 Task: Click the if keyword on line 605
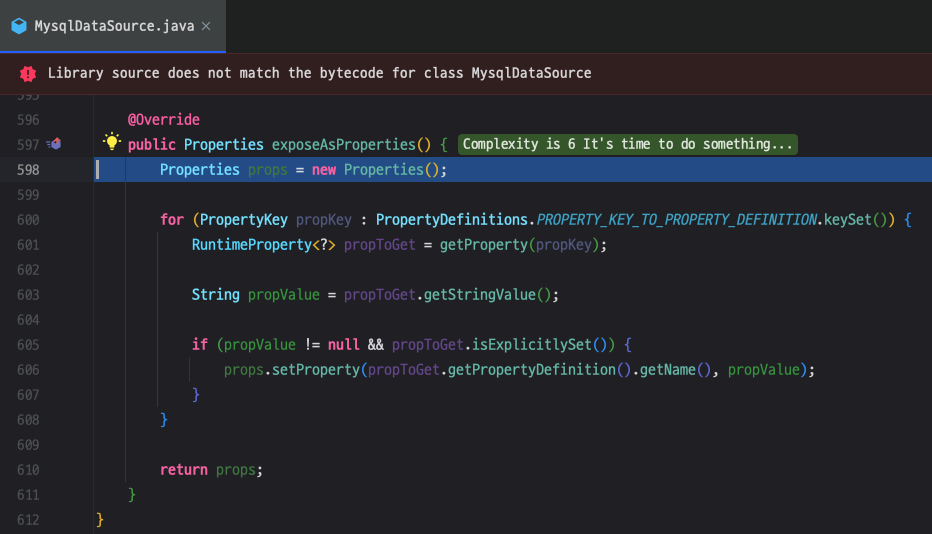[200, 345]
